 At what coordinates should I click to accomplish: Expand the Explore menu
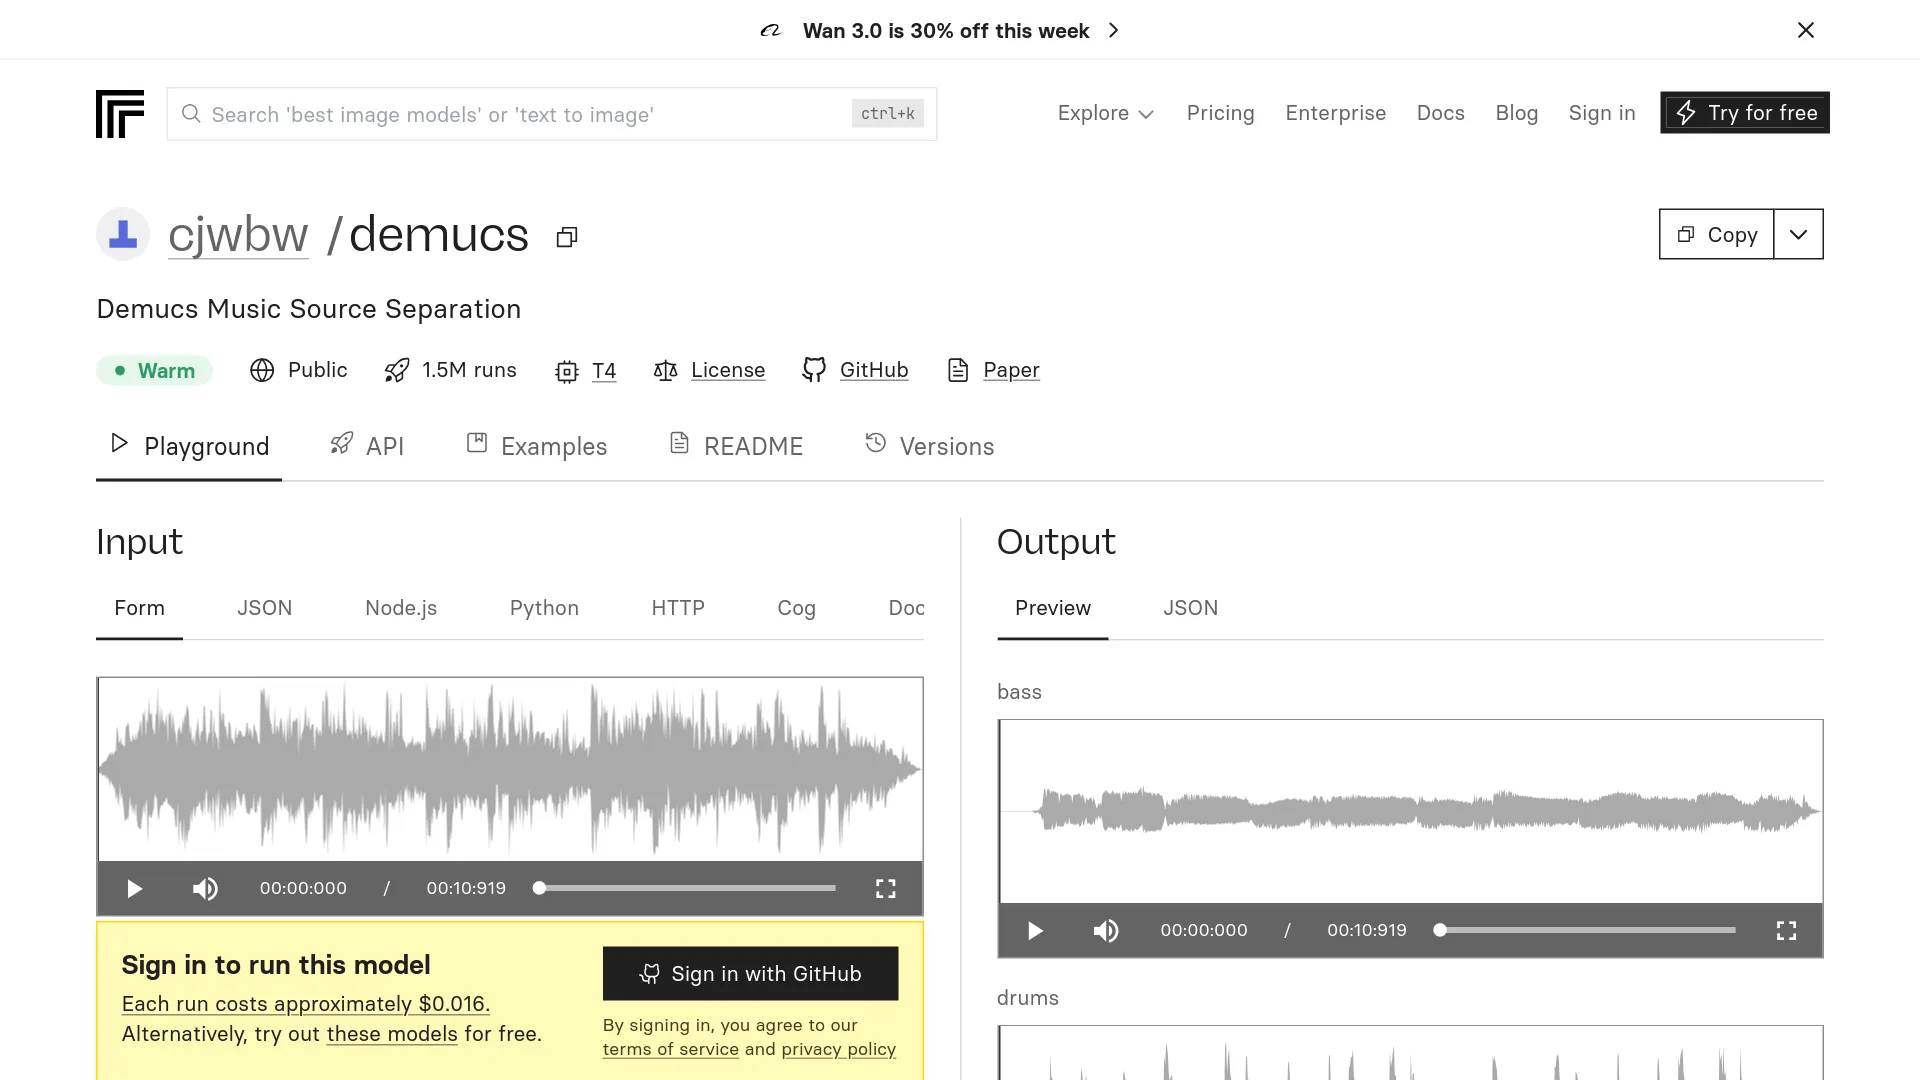(x=1106, y=113)
